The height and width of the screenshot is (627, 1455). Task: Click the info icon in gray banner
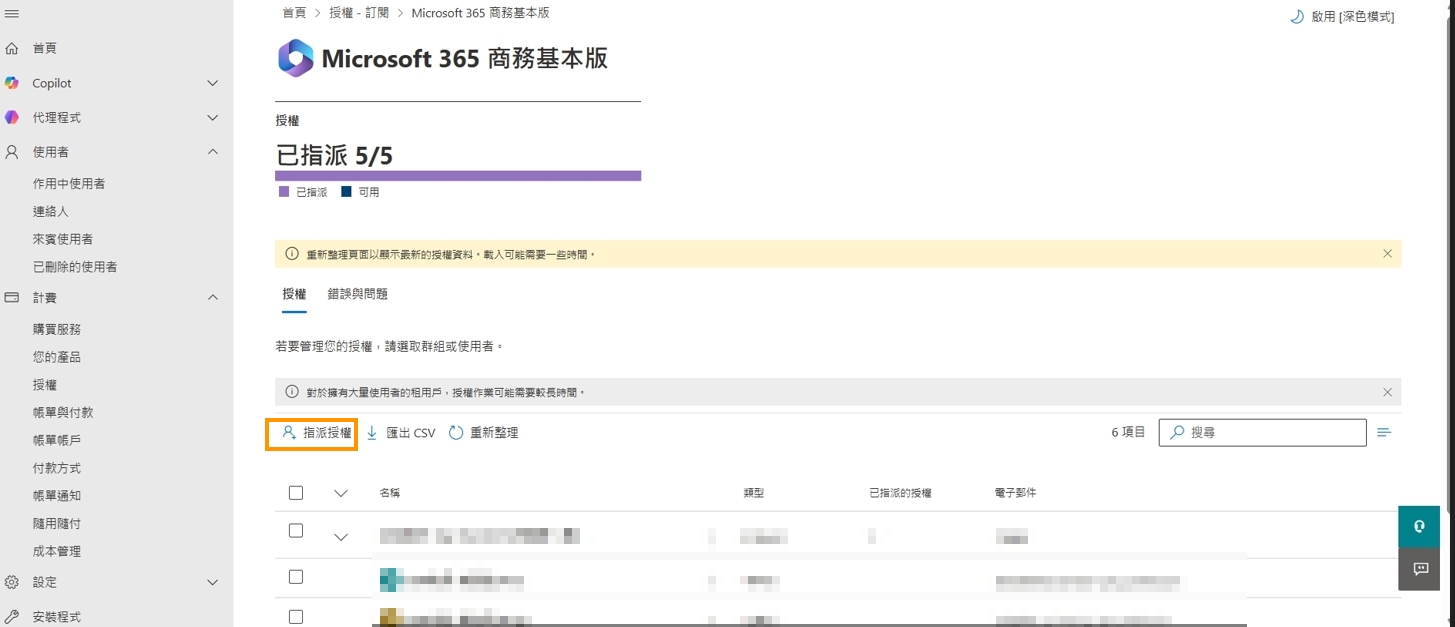(292, 392)
